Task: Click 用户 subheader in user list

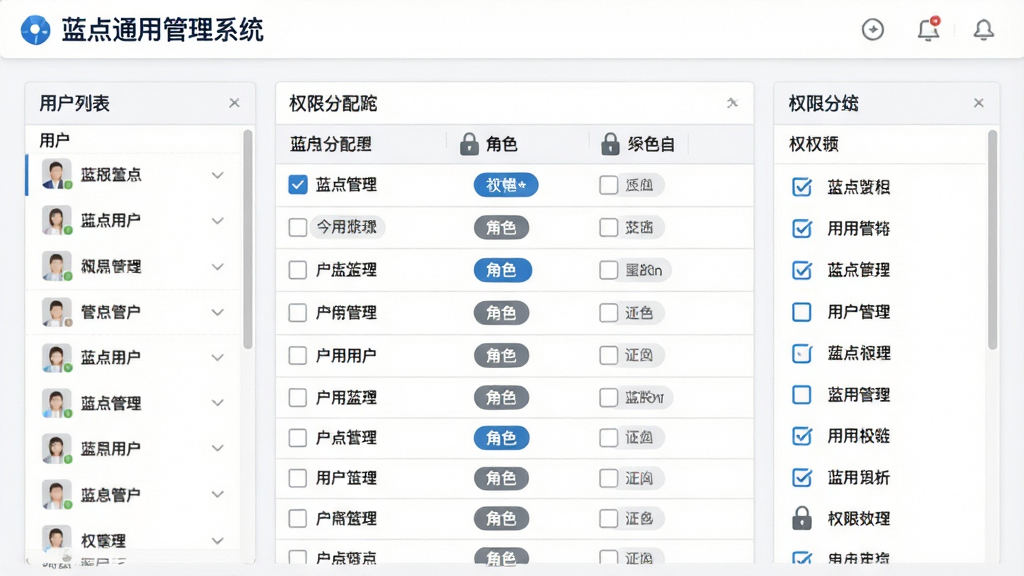Action: click(54, 140)
